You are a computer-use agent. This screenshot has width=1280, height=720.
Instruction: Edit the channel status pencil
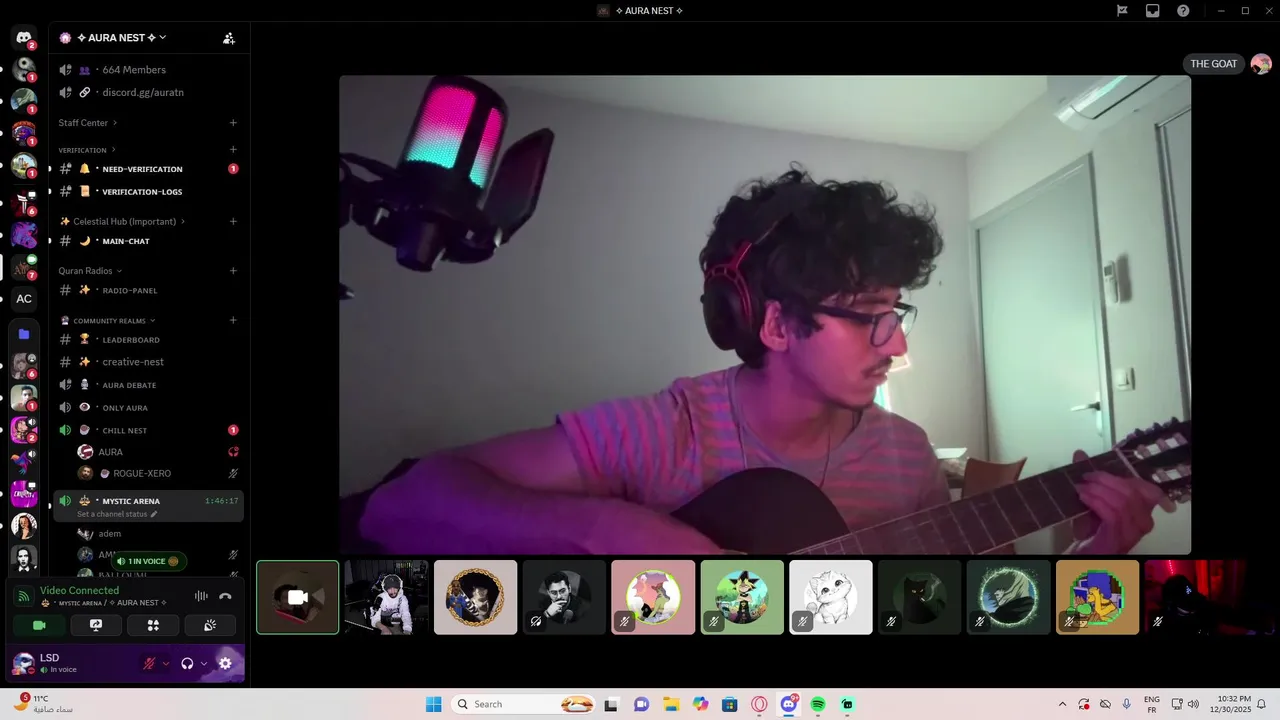(x=154, y=514)
